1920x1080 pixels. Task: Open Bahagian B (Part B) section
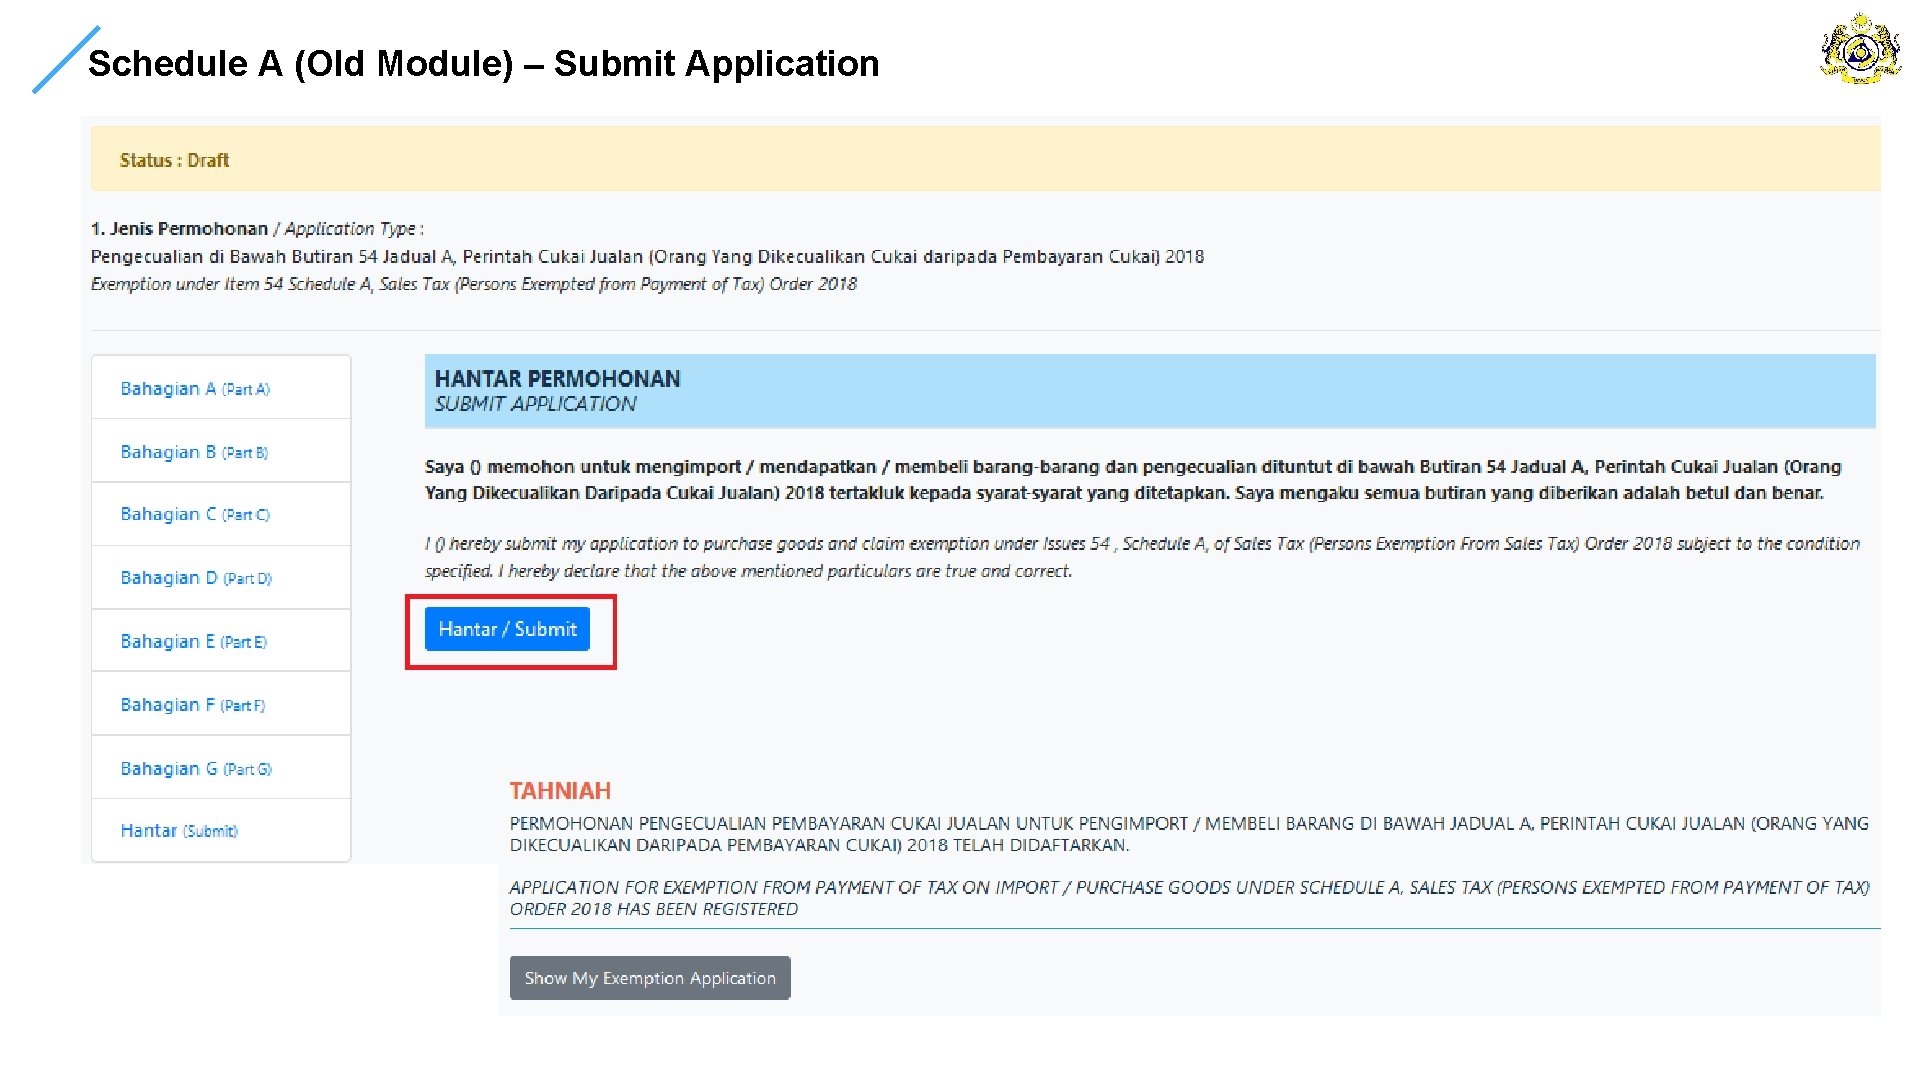point(194,452)
